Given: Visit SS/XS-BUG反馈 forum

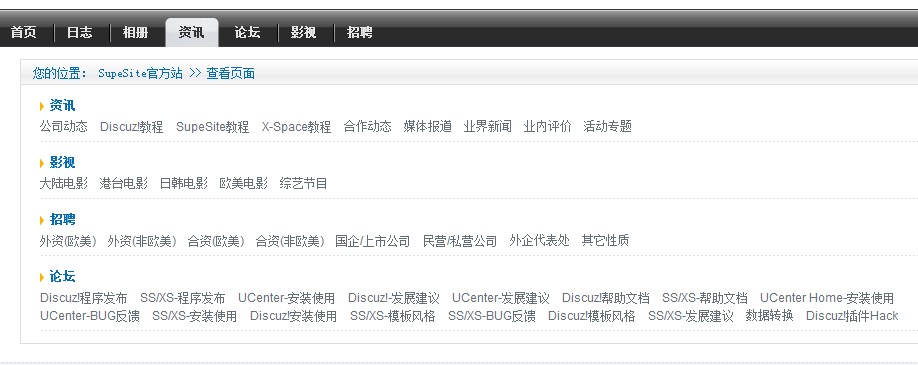Looking at the screenshot, I should [x=492, y=316].
